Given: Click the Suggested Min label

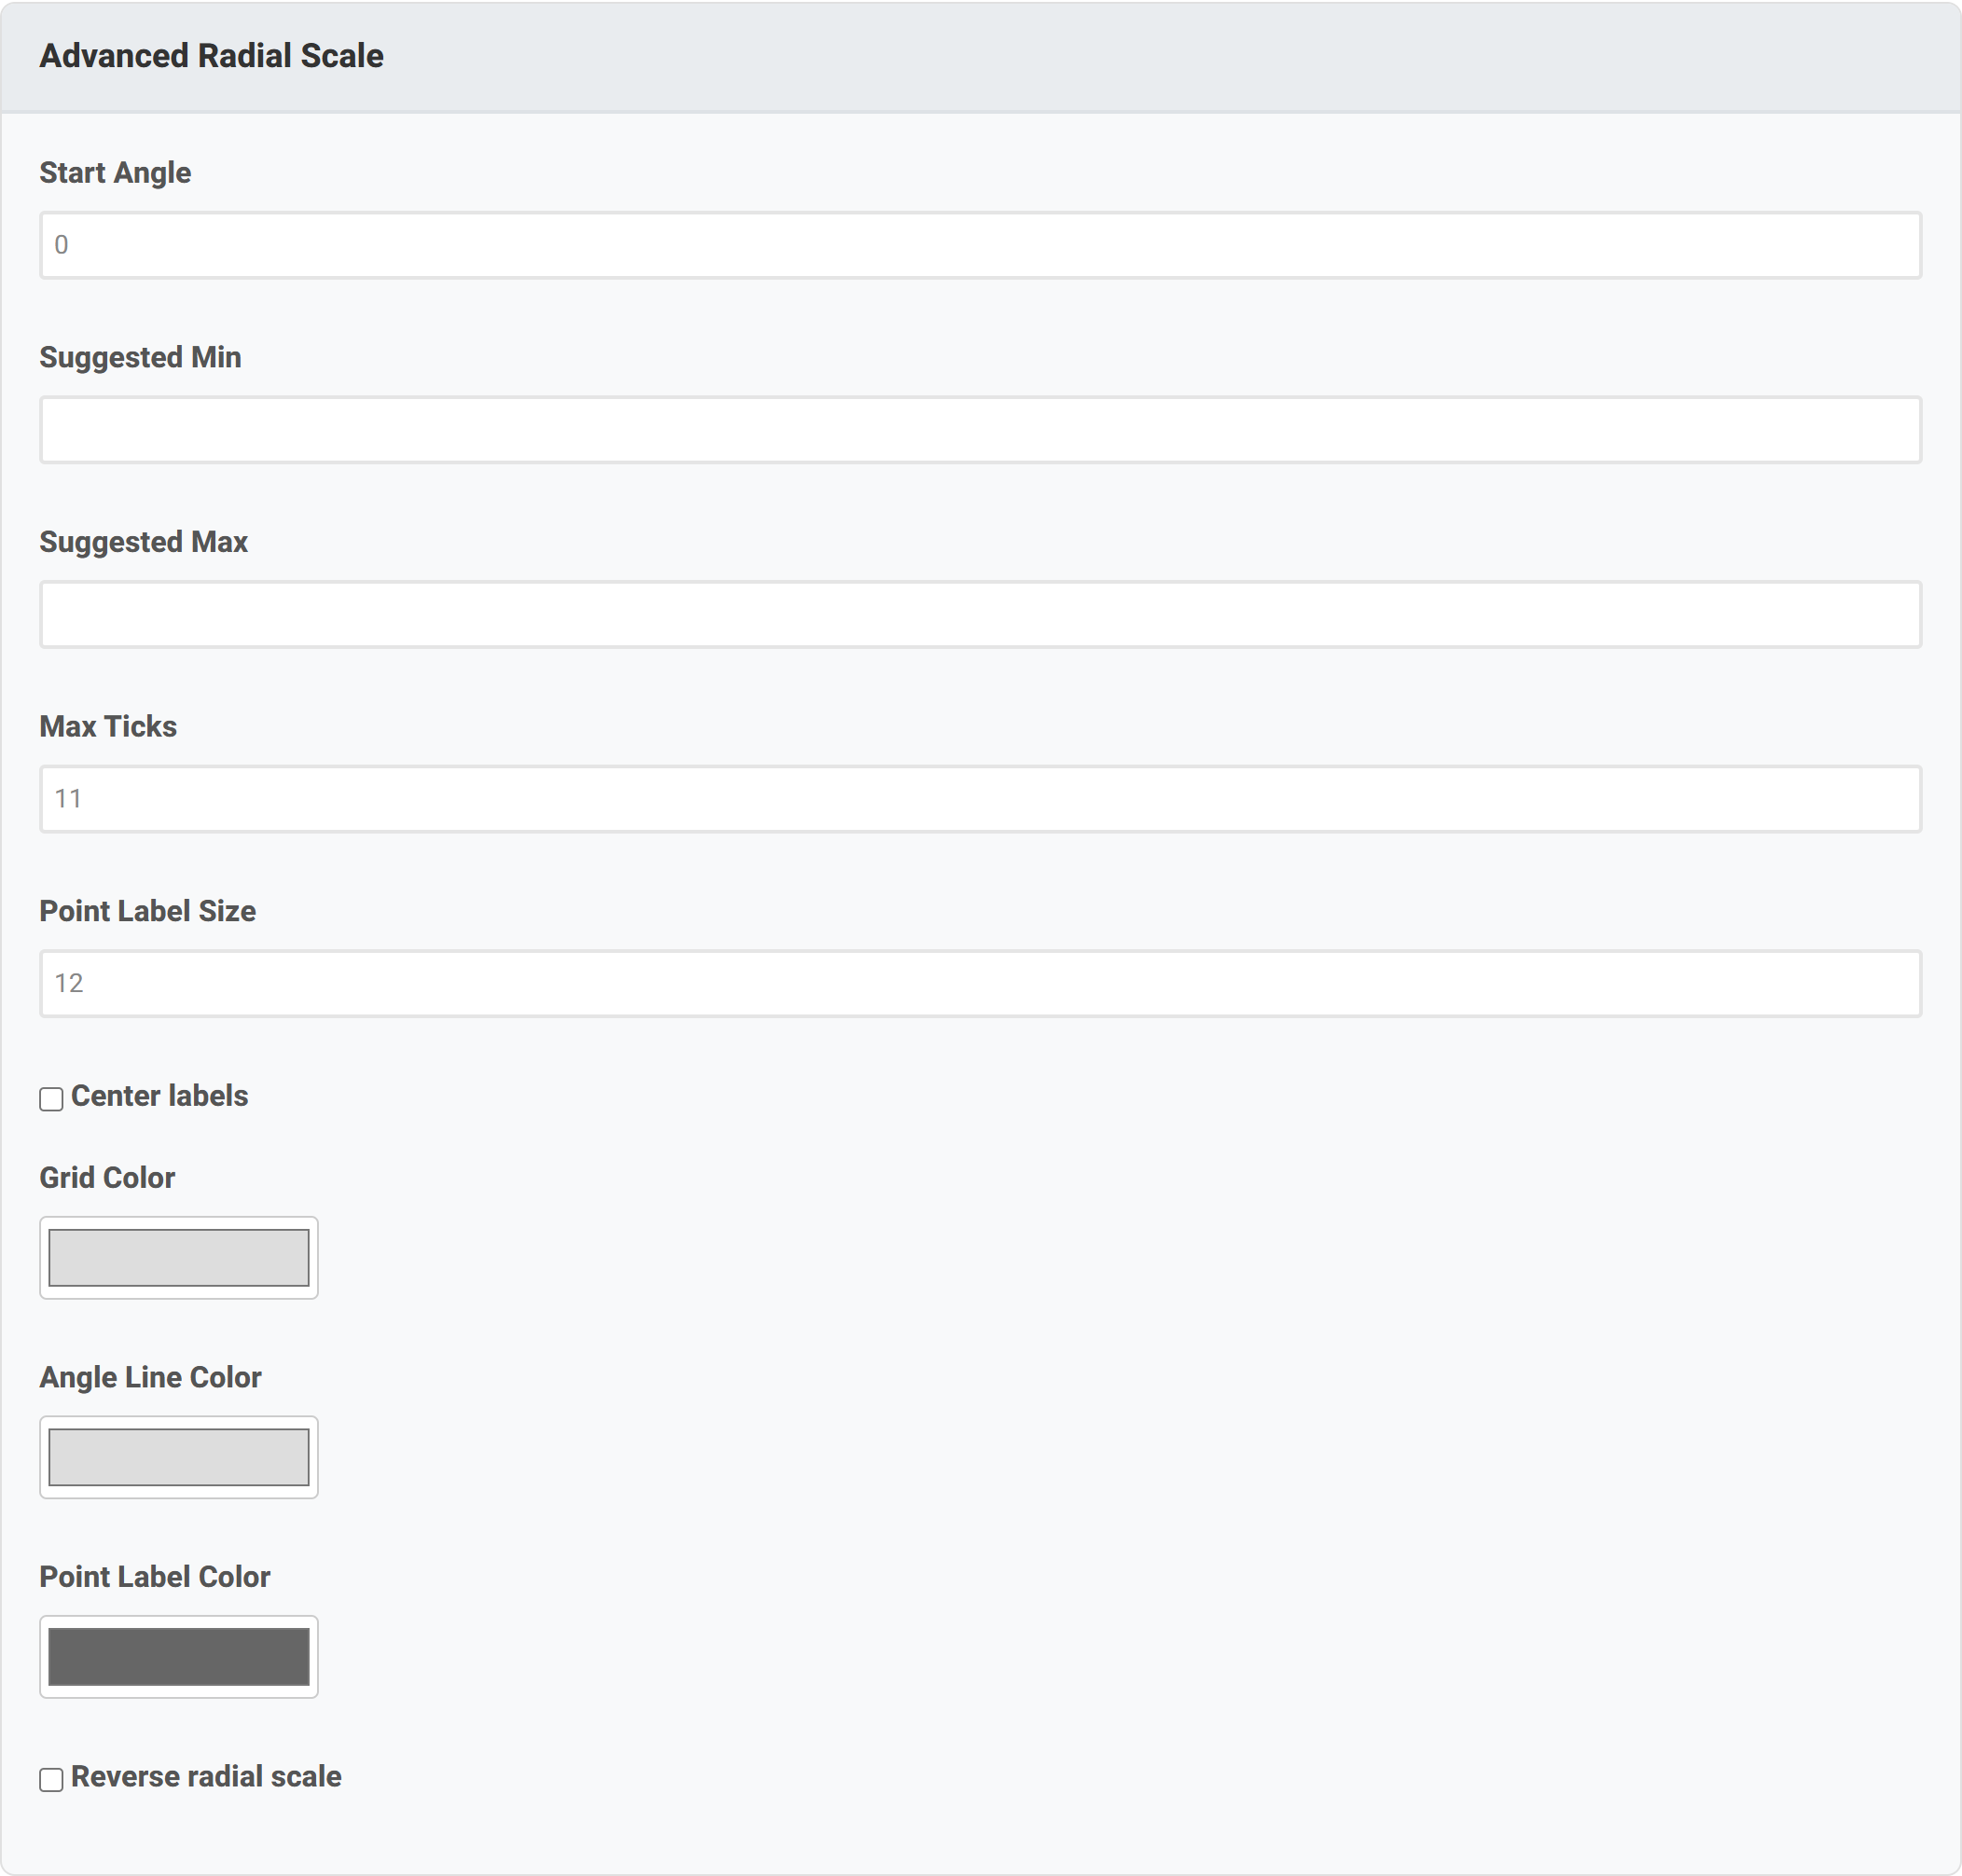Looking at the screenshot, I should click(x=140, y=357).
